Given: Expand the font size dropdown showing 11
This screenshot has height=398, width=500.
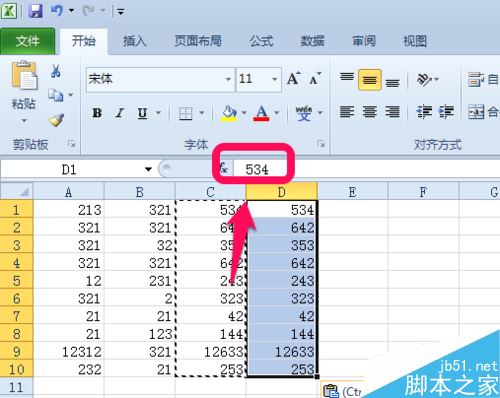Looking at the screenshot, I should (275, 79).
